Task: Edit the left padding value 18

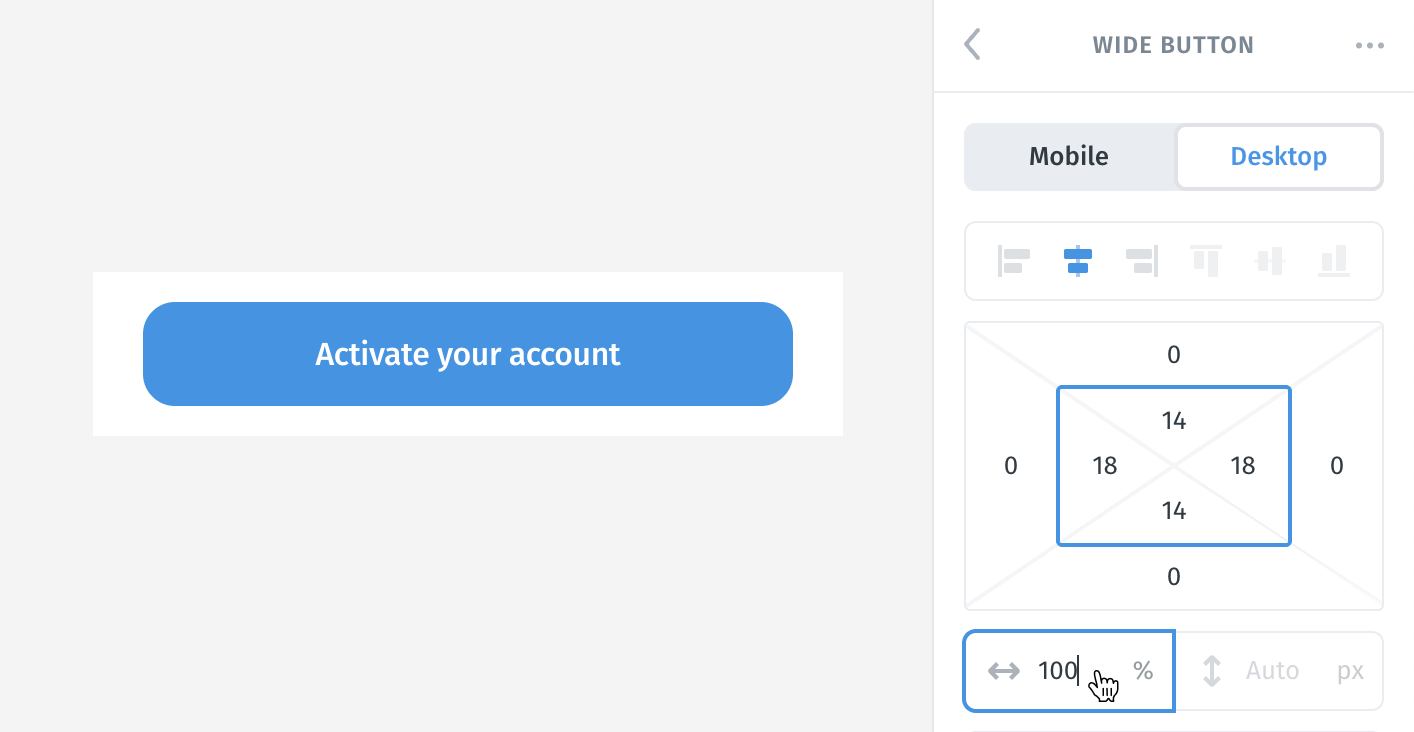Action: [x=1105, y=465]
